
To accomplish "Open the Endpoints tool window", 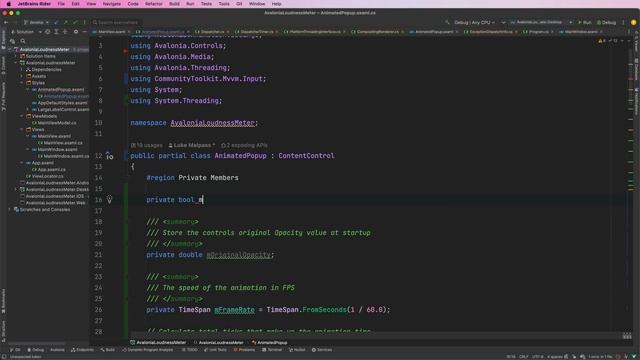I will [82, 350].
